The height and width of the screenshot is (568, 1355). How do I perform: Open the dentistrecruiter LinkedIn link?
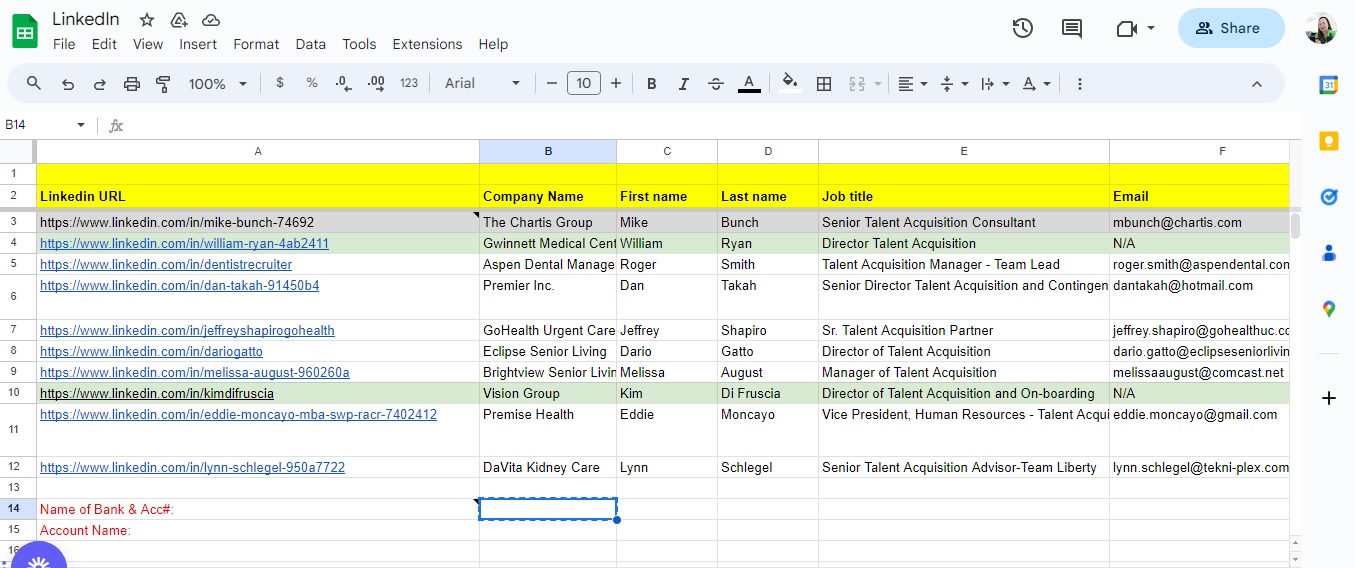(166, 265)
